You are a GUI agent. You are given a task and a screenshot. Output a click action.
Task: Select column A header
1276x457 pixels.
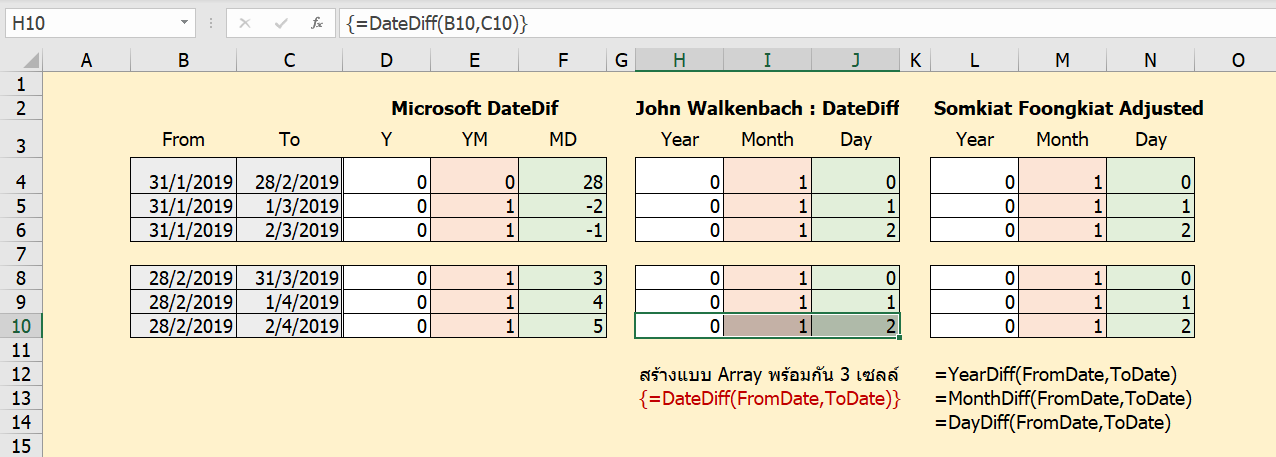point(86,61)
